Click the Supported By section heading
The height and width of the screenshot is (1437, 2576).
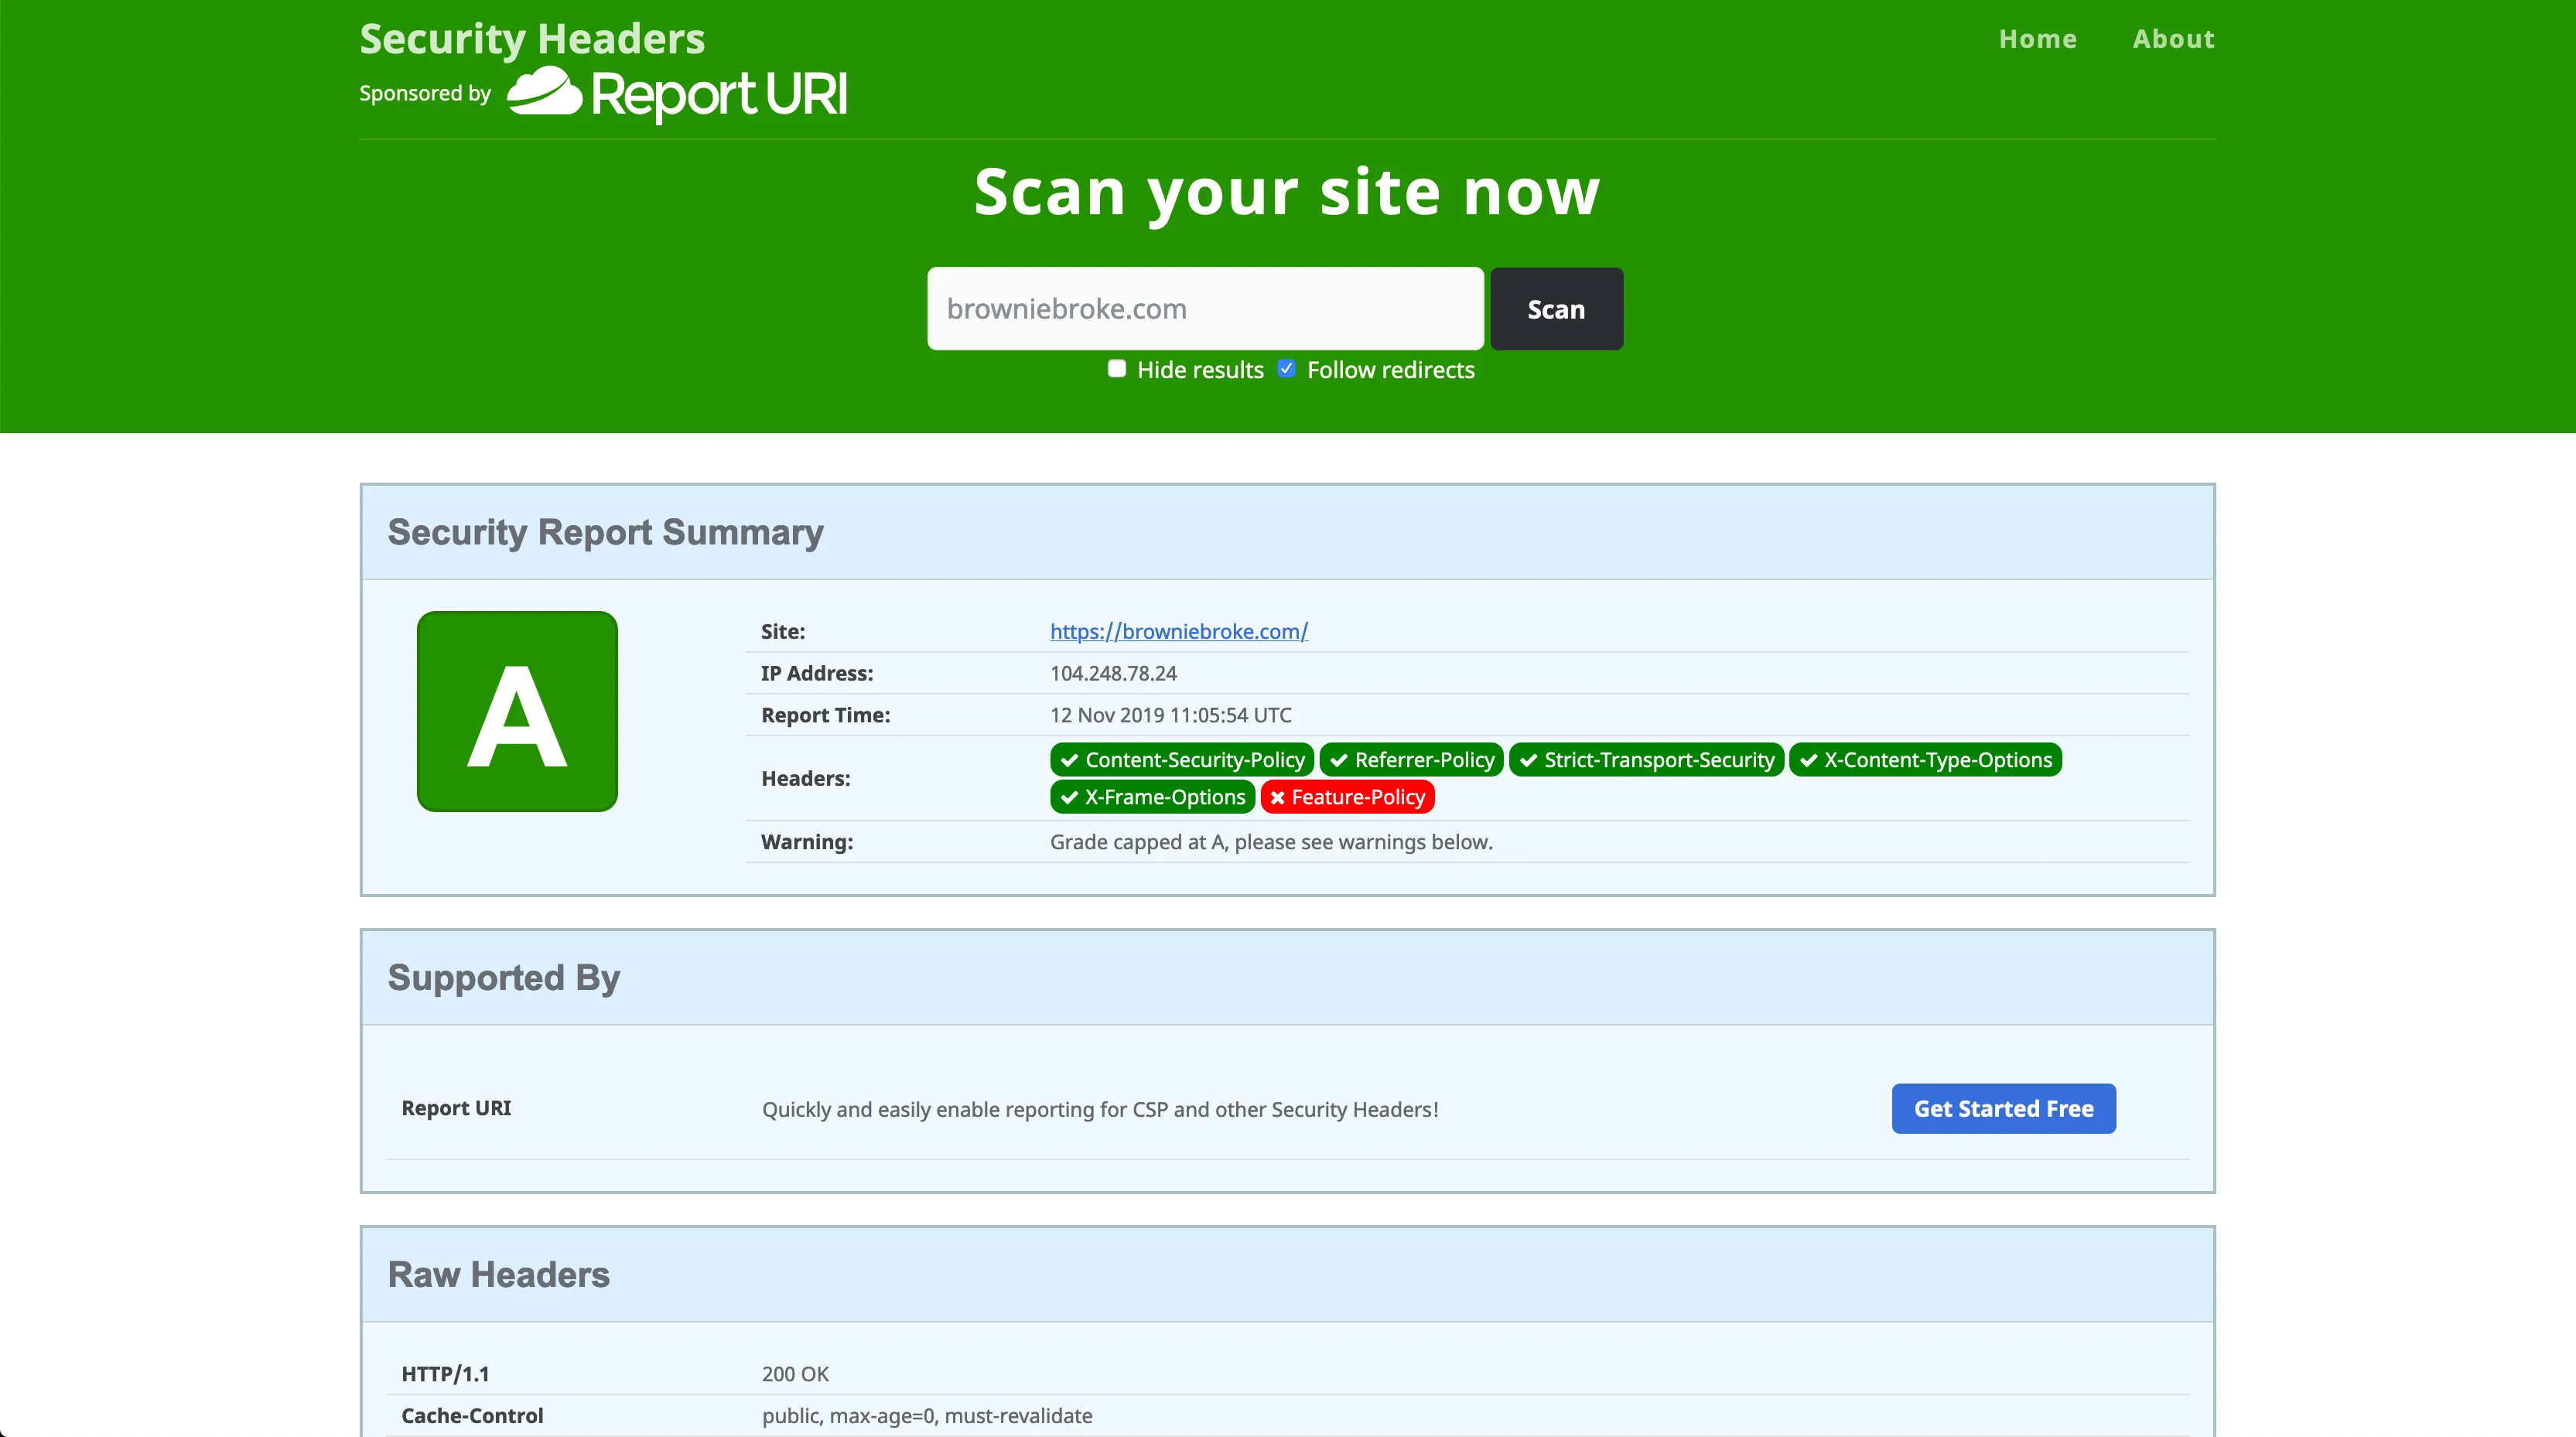pyautogui.click(x=503, y=977)
